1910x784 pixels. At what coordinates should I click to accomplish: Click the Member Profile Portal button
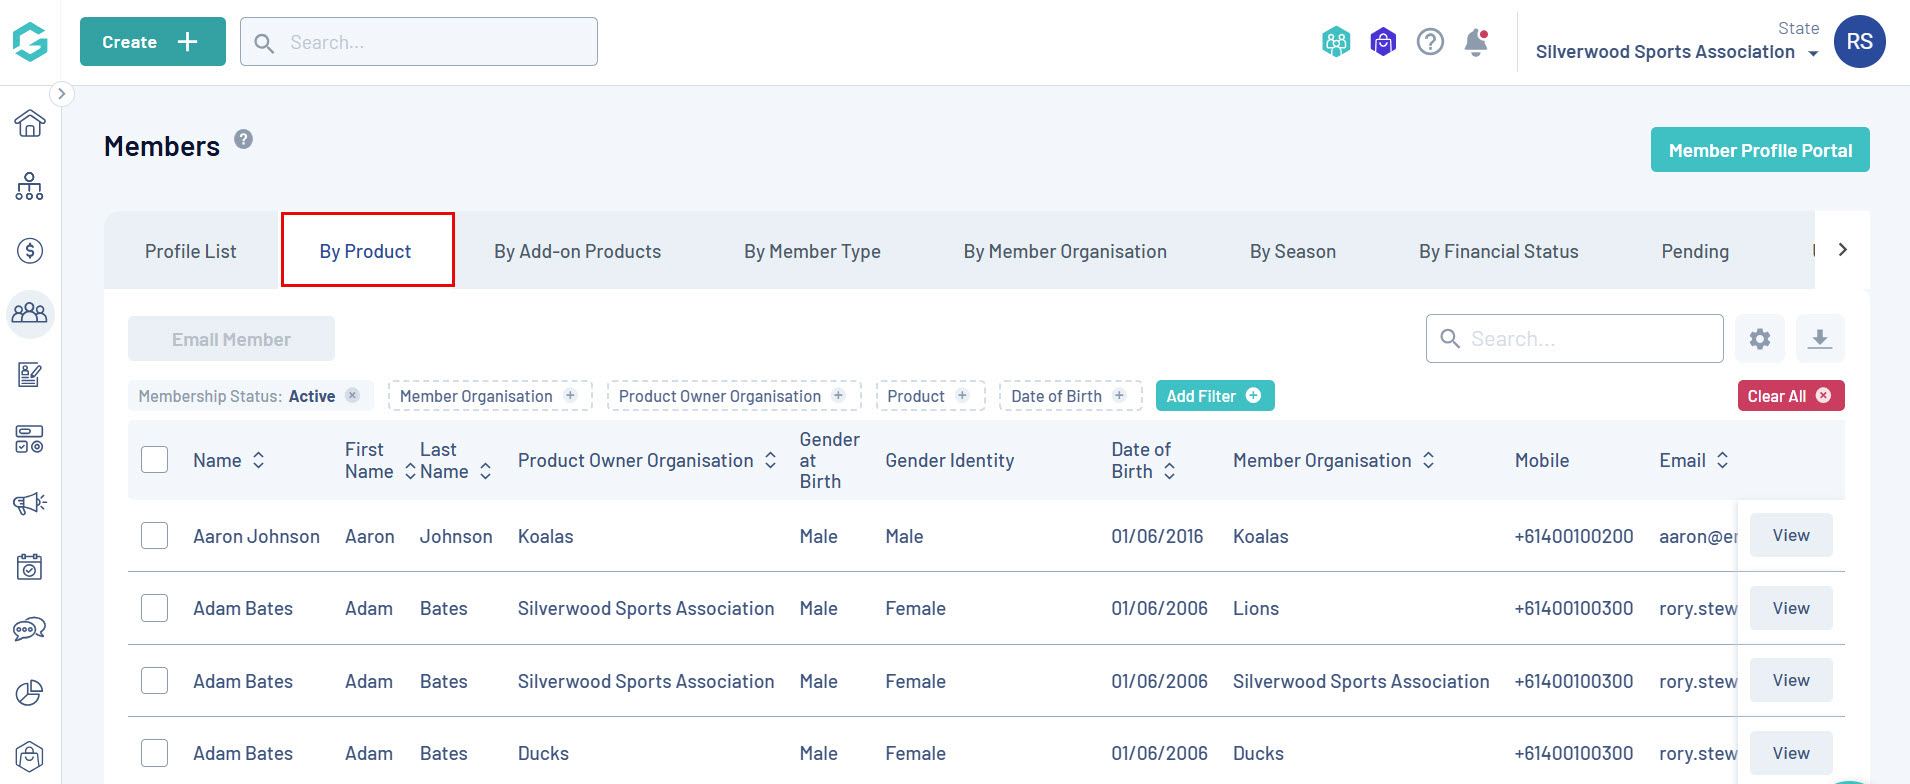tap(1760, 150)
